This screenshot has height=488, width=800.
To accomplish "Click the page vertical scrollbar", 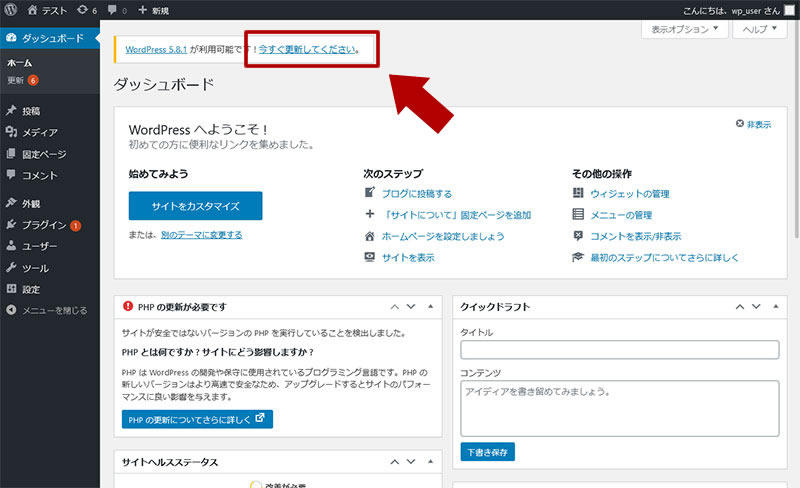I will point(796,130).
